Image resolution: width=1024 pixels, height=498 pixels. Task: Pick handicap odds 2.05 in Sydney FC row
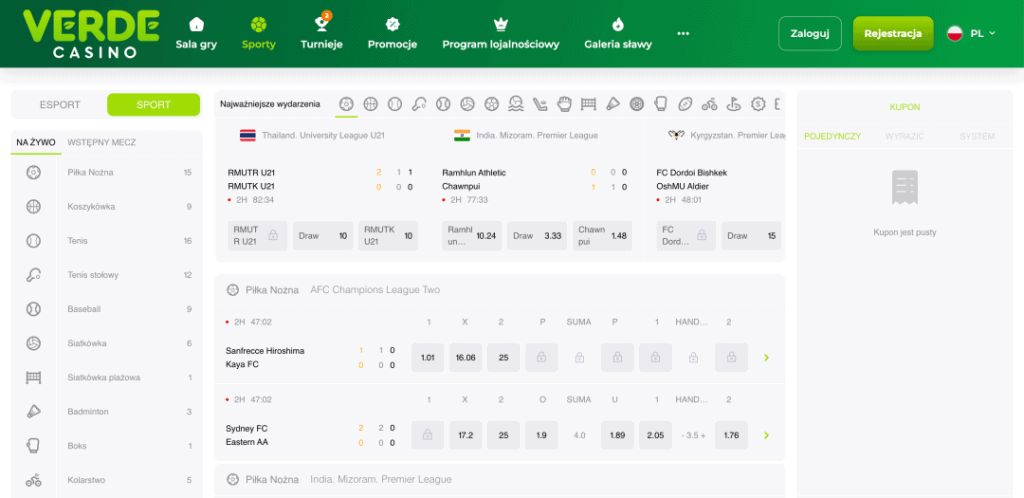pyautogui.click(x=655, y=435)
